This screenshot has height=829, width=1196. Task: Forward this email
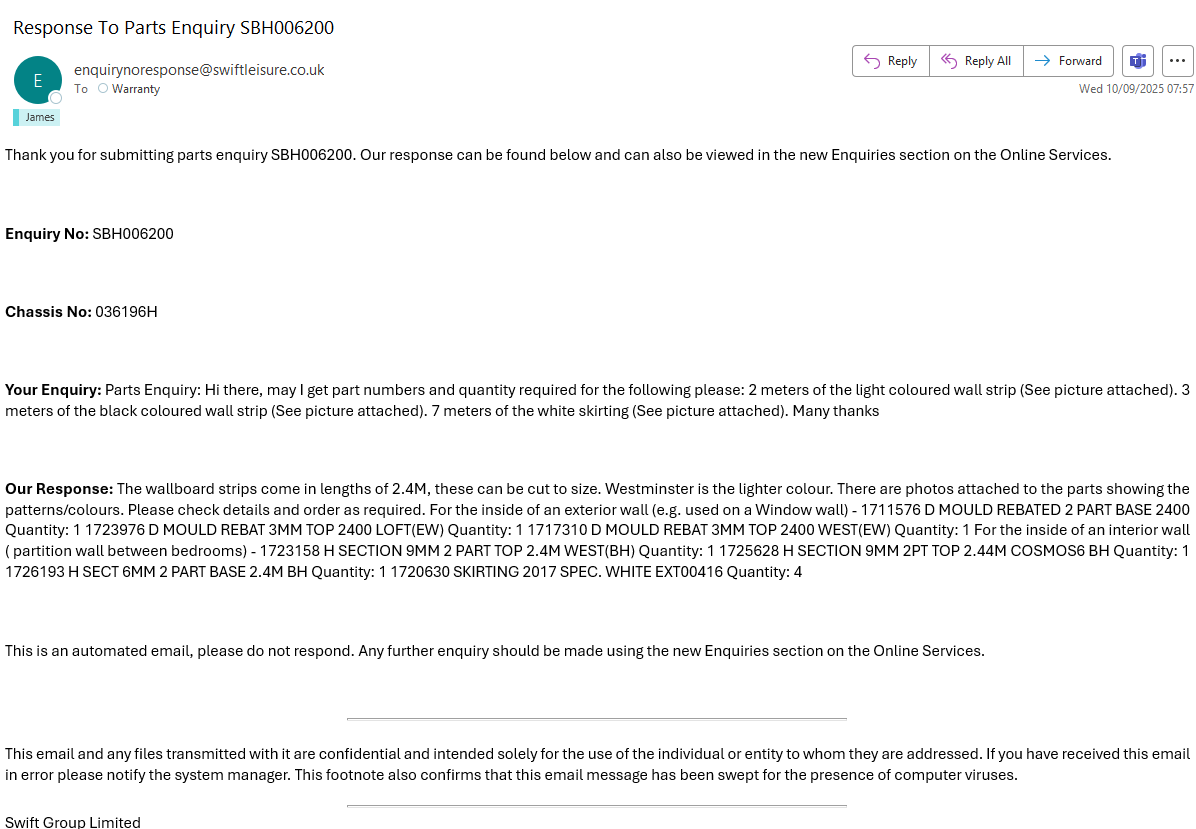pos(1067,61)
